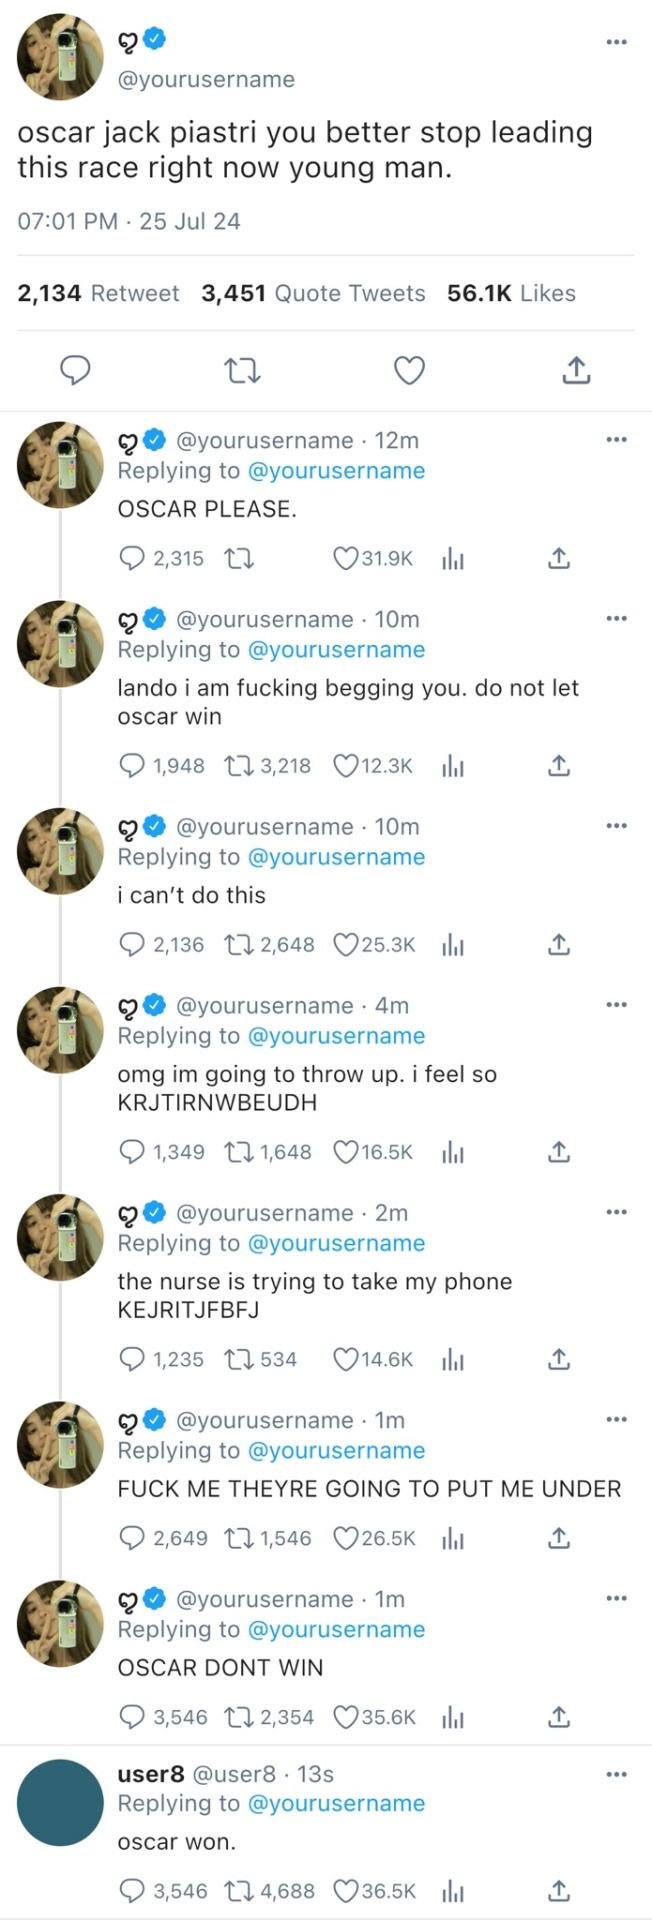
Task: Open user8's round profile avatar
Action: point(60,1802)
